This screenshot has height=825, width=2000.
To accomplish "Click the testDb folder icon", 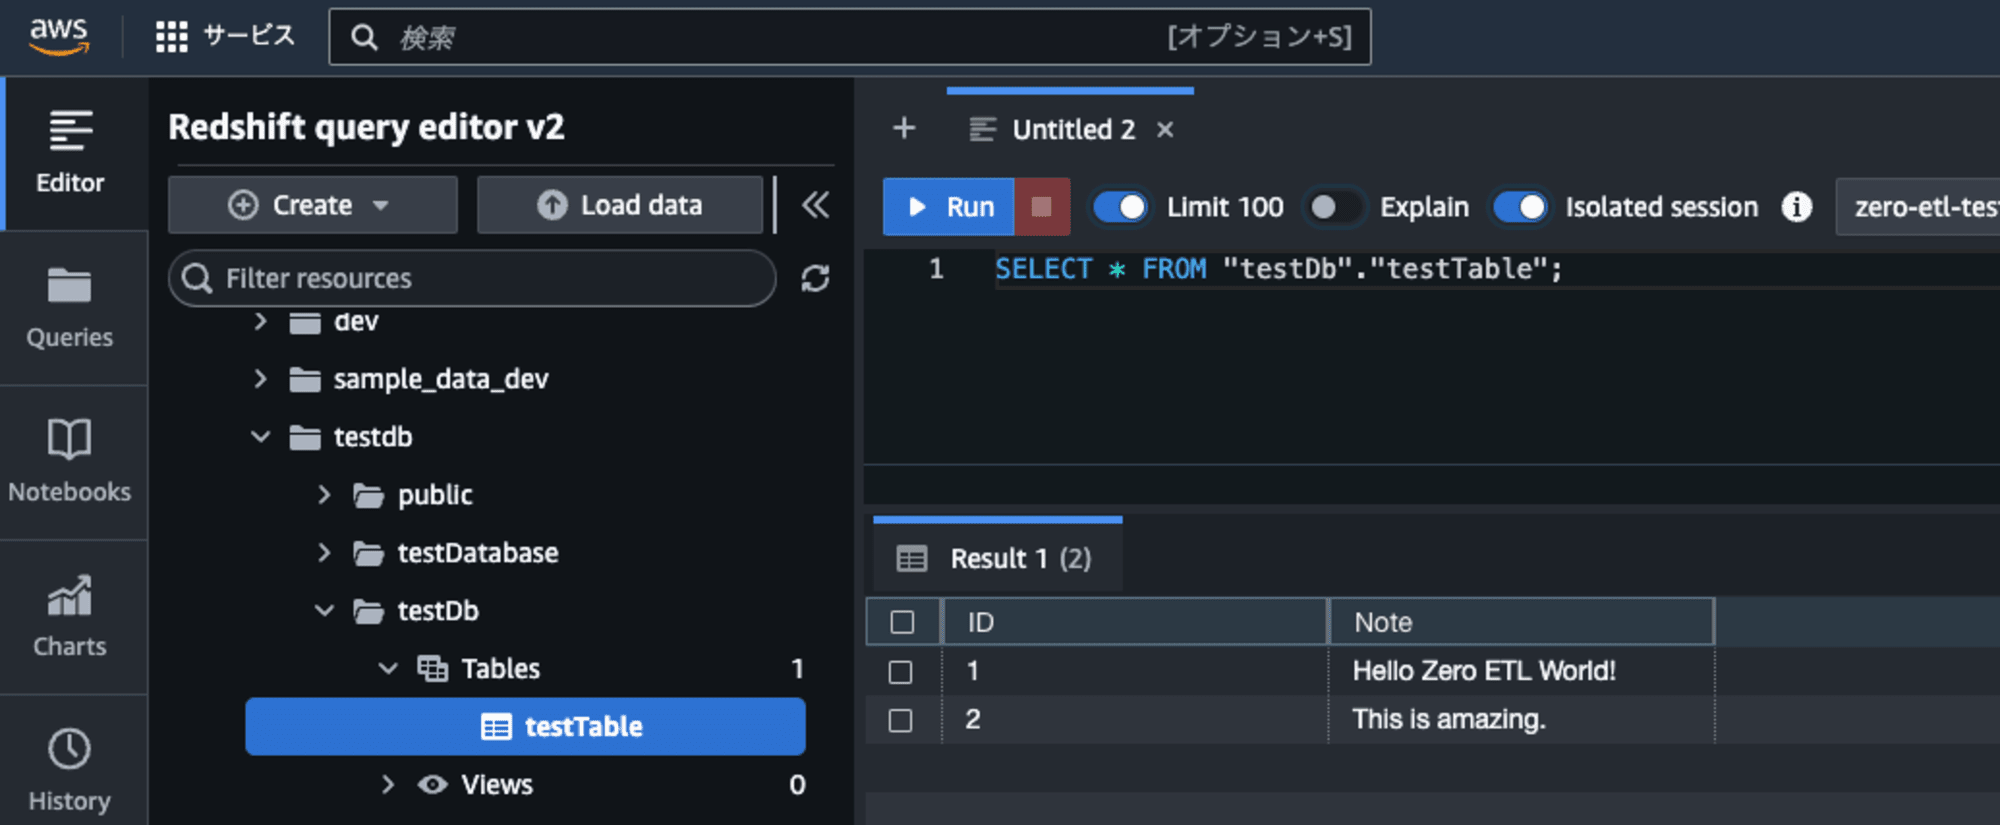I will (x=368, y=611).
